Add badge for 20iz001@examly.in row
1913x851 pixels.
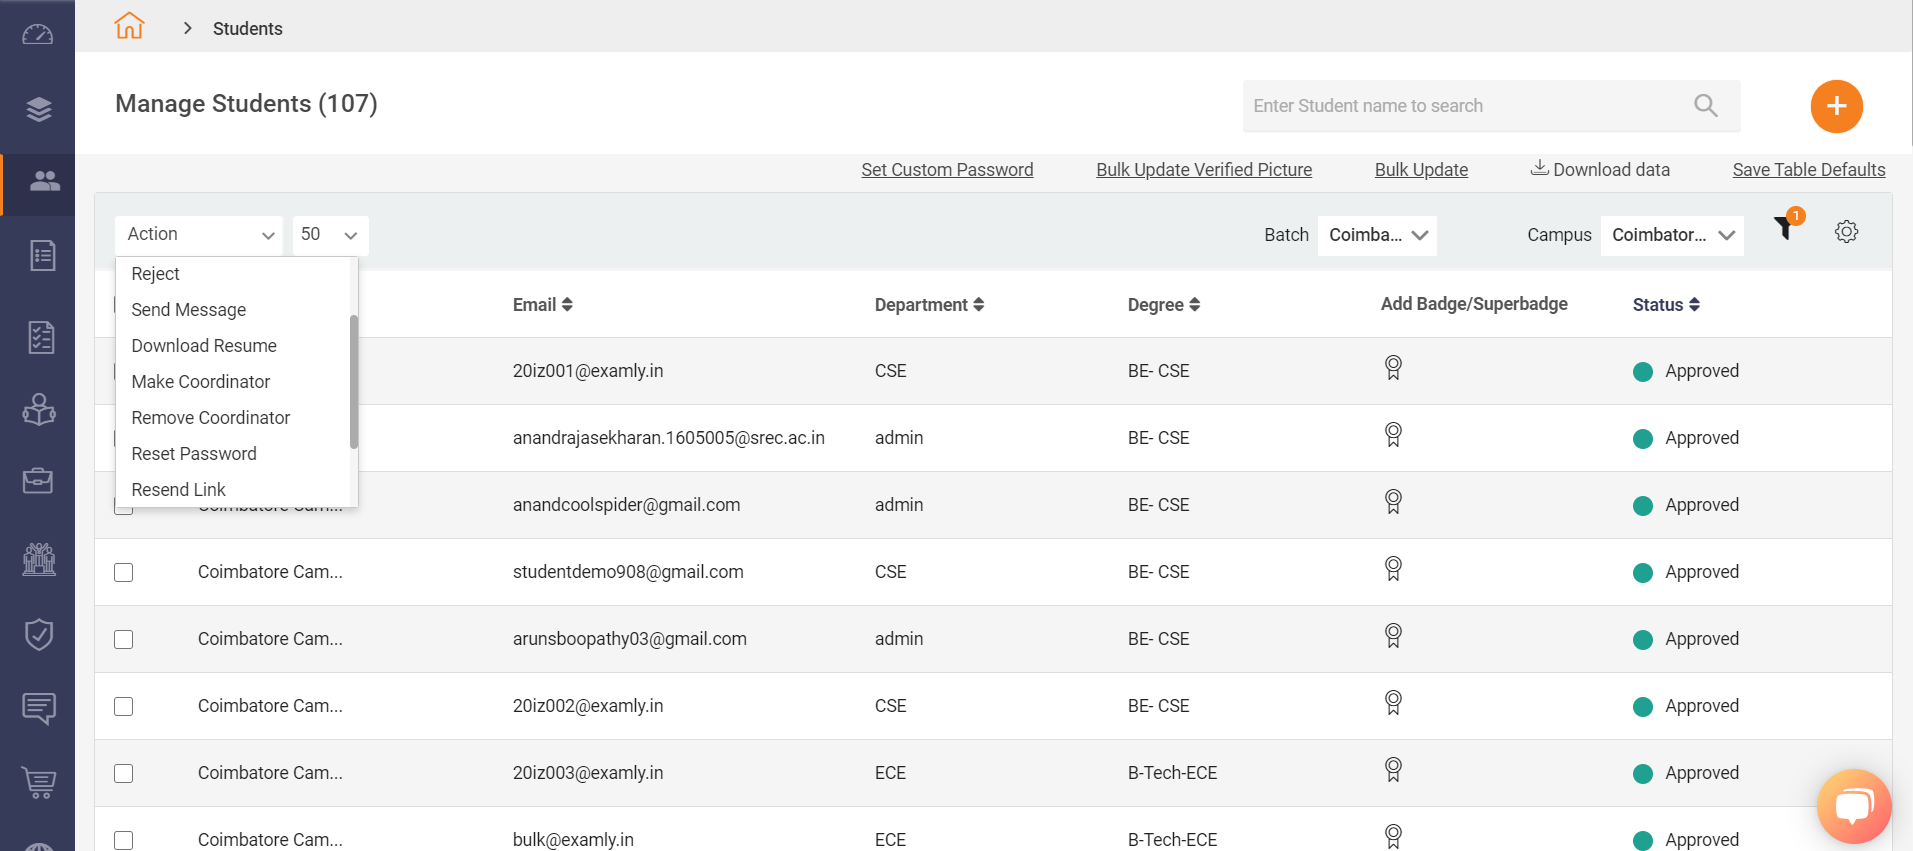click(1393, 368)
